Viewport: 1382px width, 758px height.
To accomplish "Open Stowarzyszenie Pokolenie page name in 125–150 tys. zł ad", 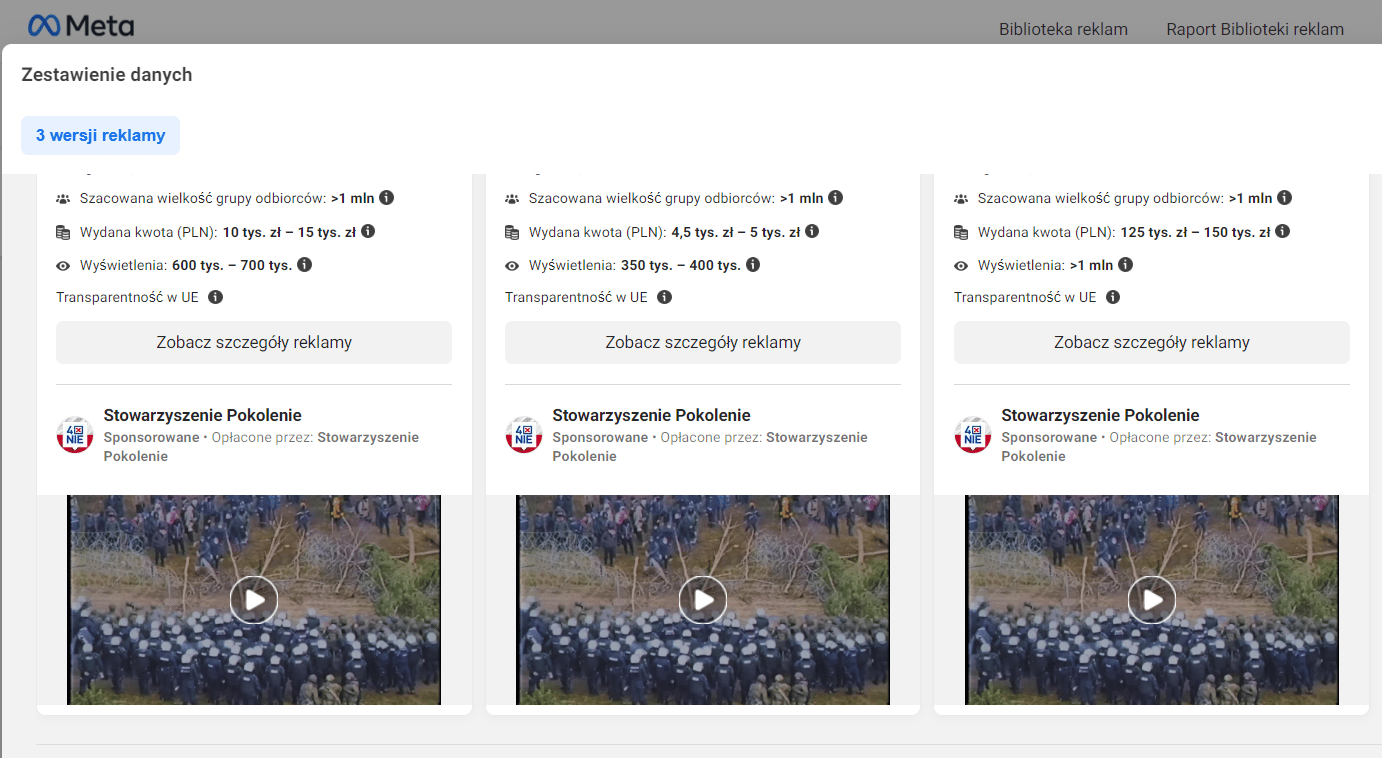I will click(x=1101, y=415).
